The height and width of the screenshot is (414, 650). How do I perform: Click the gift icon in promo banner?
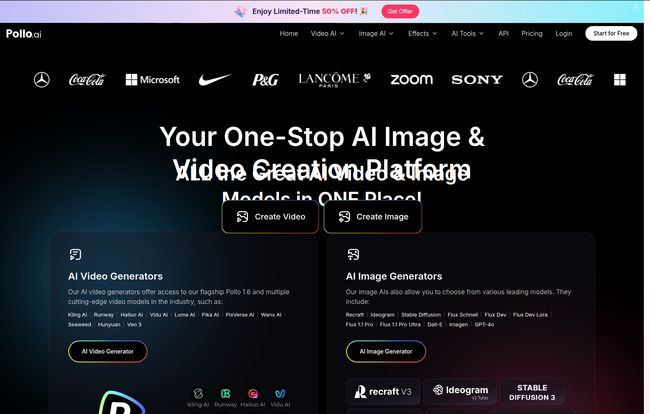241,12
